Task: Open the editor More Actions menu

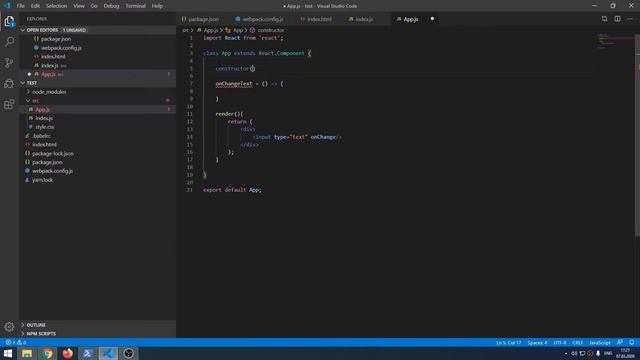Action: (630, 19)
